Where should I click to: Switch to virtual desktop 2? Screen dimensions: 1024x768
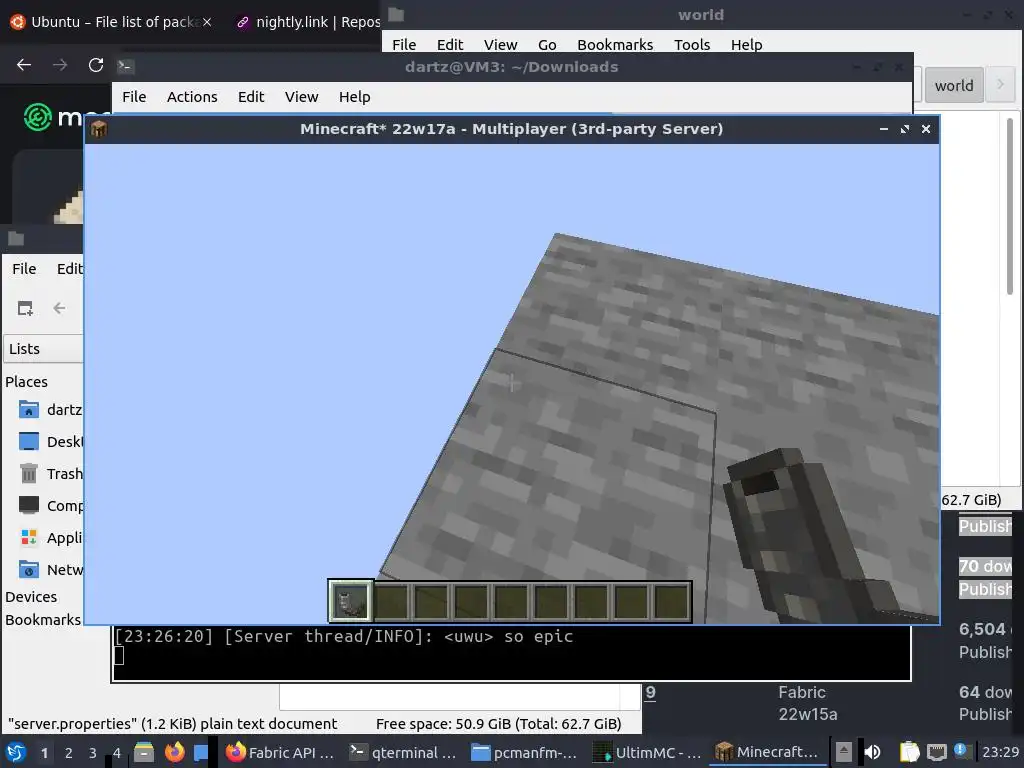(69, 752)
